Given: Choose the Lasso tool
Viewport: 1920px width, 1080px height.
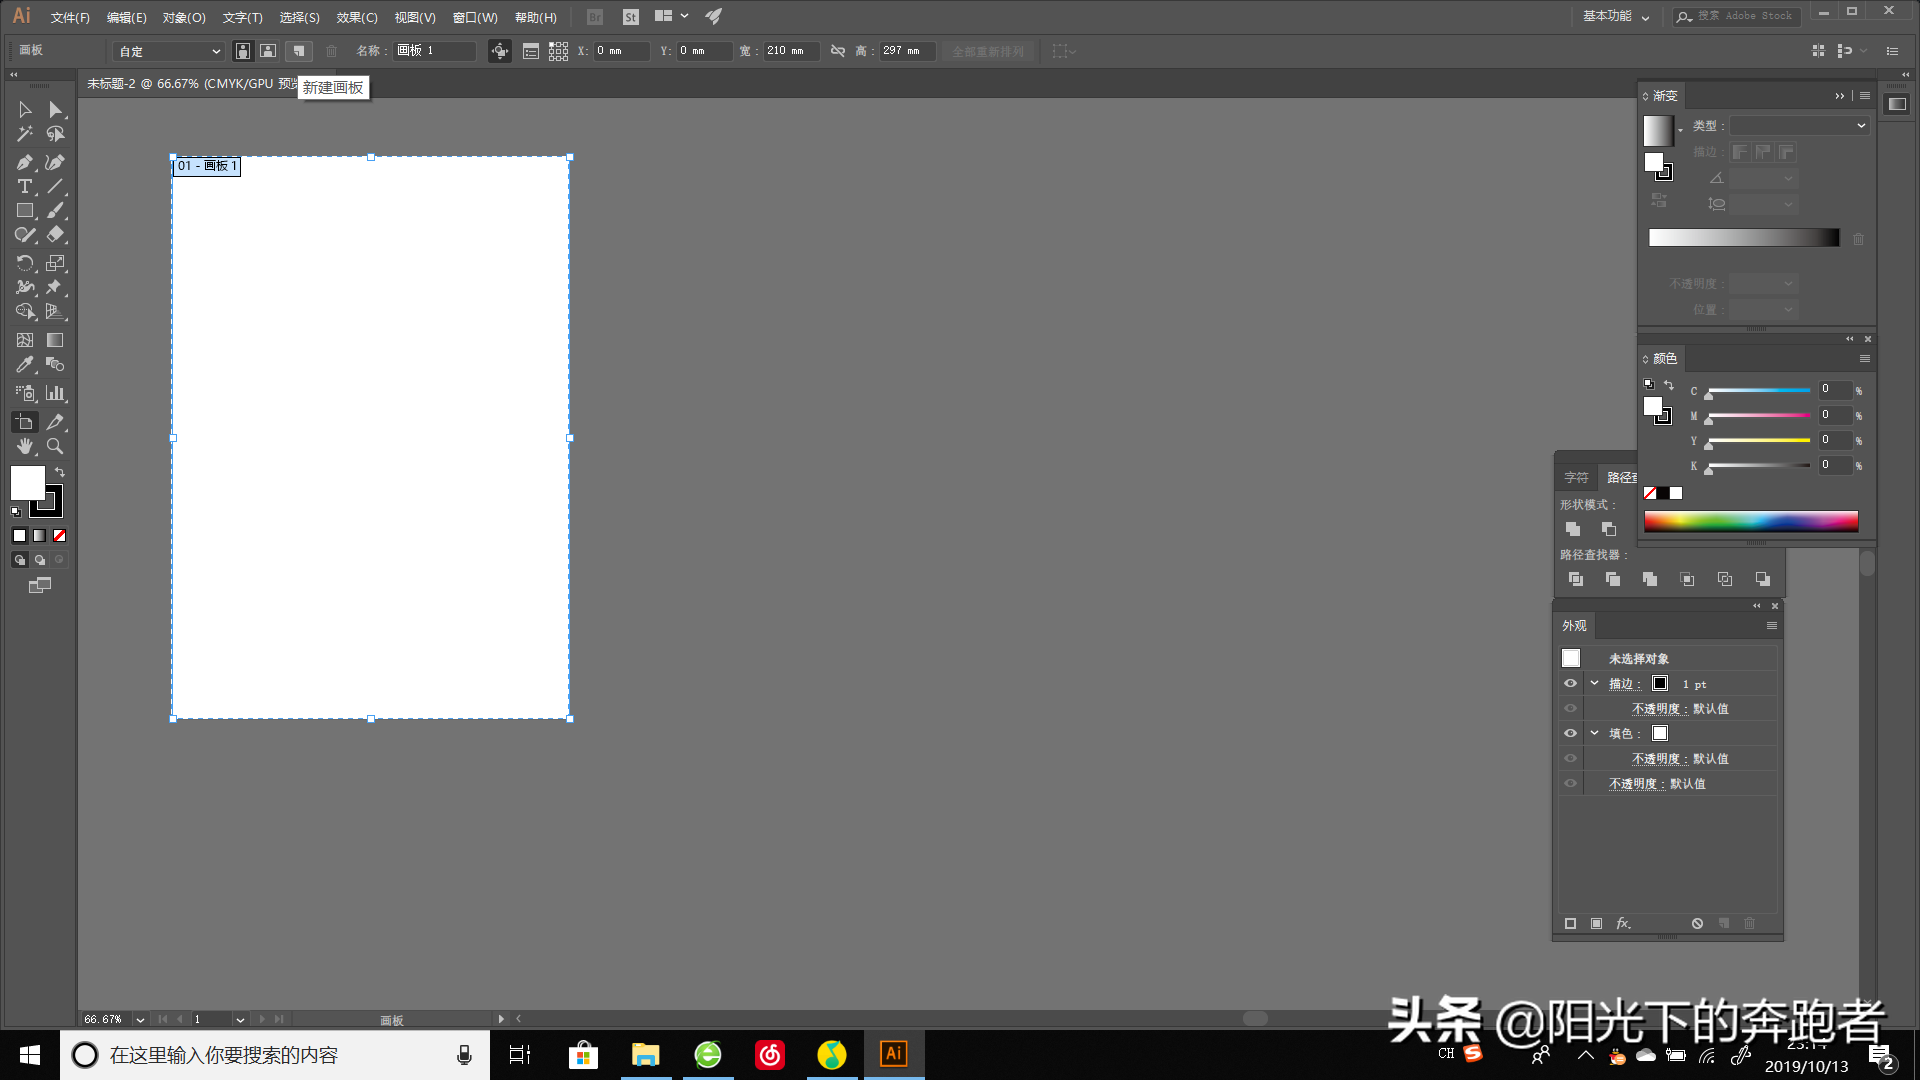Looking at the screenshot, I should click(x=55, y=134).
